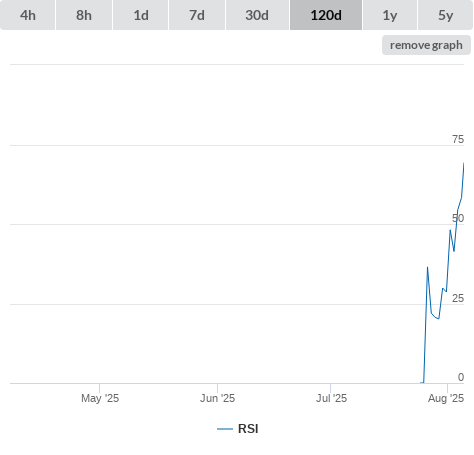Image resolution: width=474 pixels, height=455 pixels.
Task: Select the 5y time range
Action: (x=446, y=15)
